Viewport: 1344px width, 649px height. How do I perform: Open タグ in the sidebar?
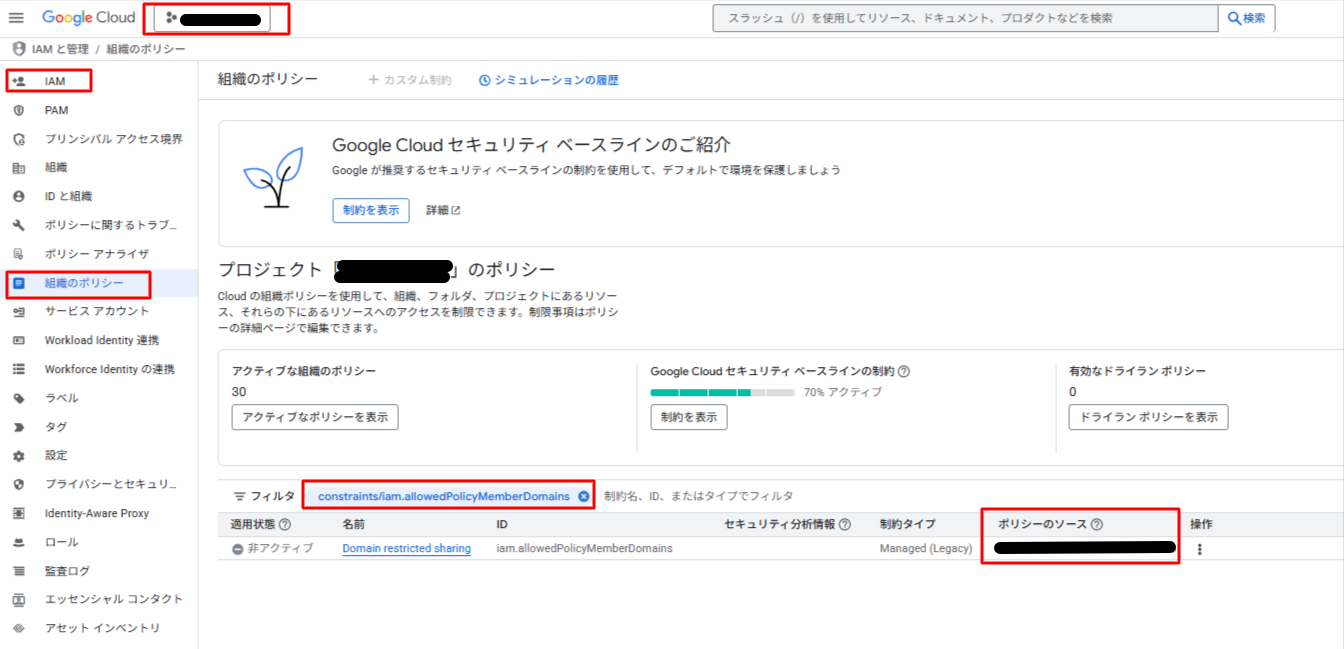pos(56,427)
